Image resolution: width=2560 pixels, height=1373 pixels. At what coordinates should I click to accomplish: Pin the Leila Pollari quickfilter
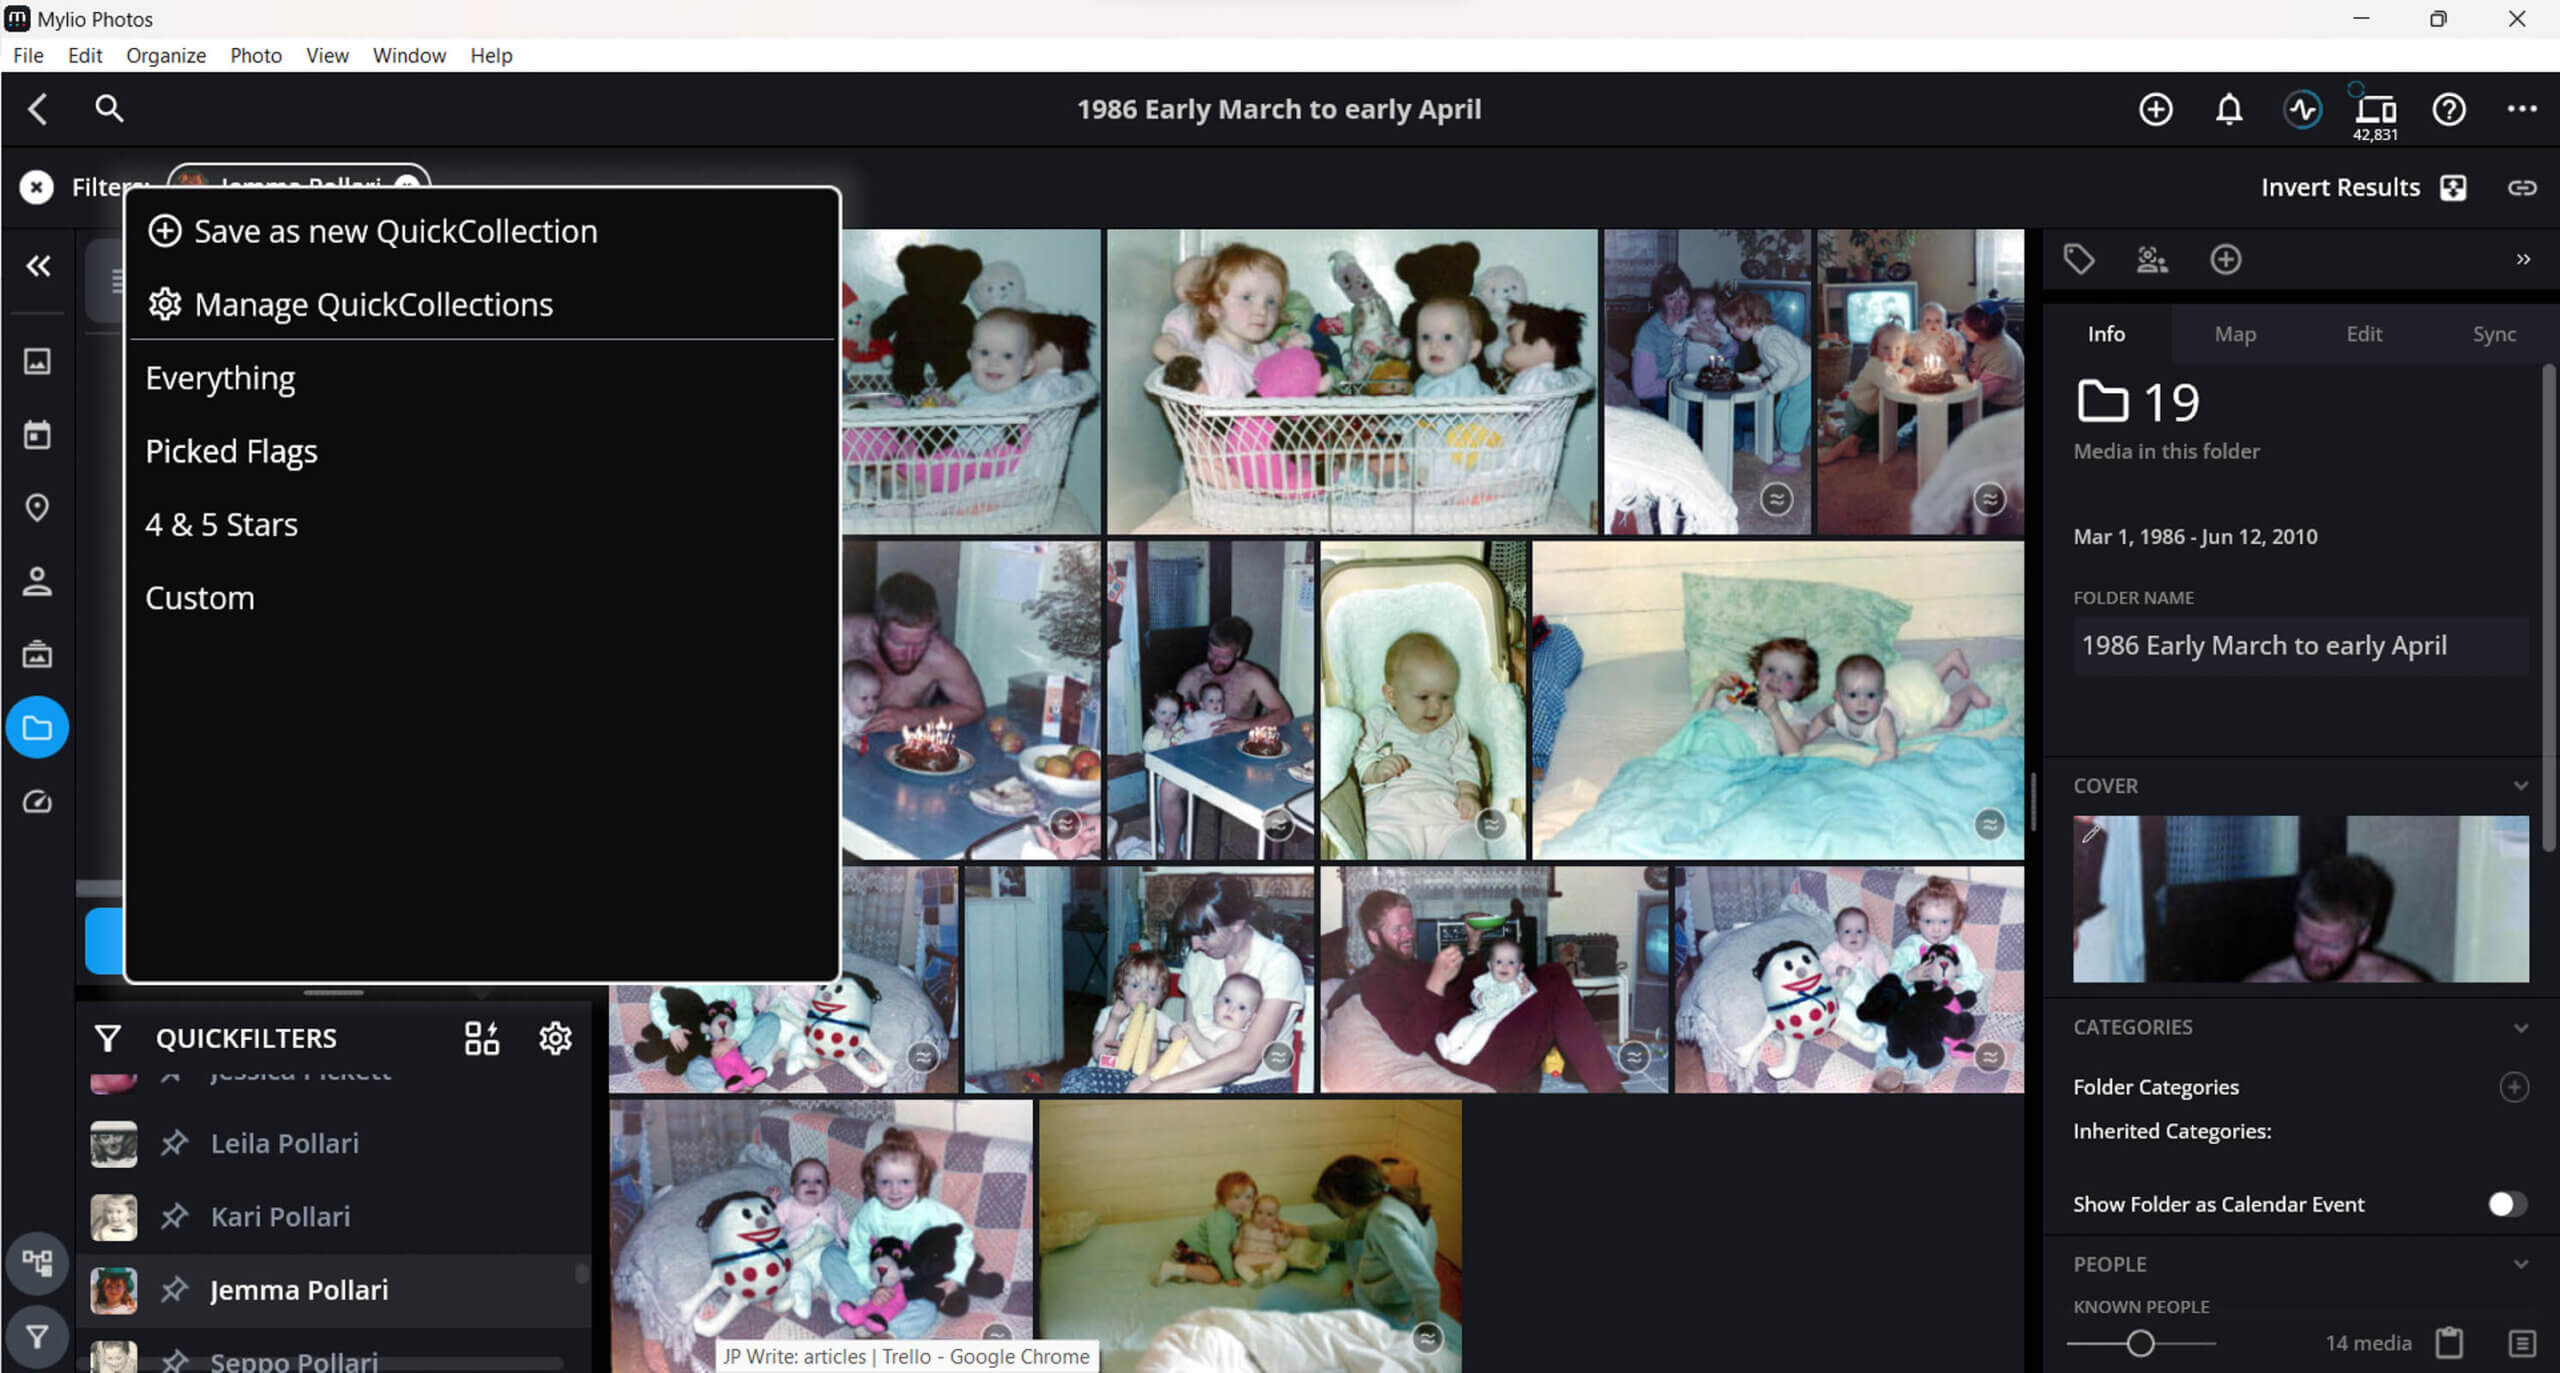(175, 1143)
